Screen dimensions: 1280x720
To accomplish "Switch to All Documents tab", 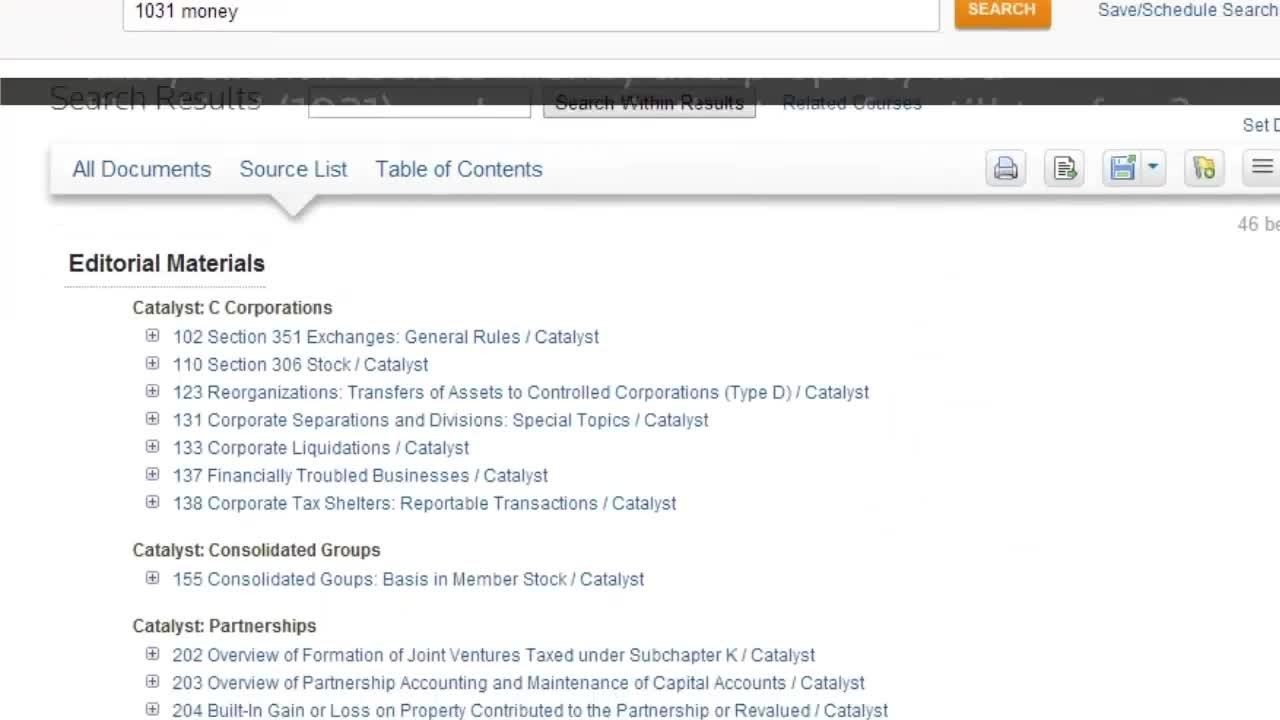I will 141,169.
